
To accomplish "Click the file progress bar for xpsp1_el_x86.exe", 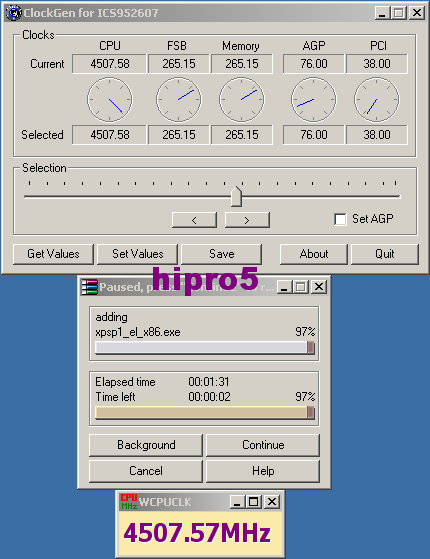I will click(x=205, y=348).
